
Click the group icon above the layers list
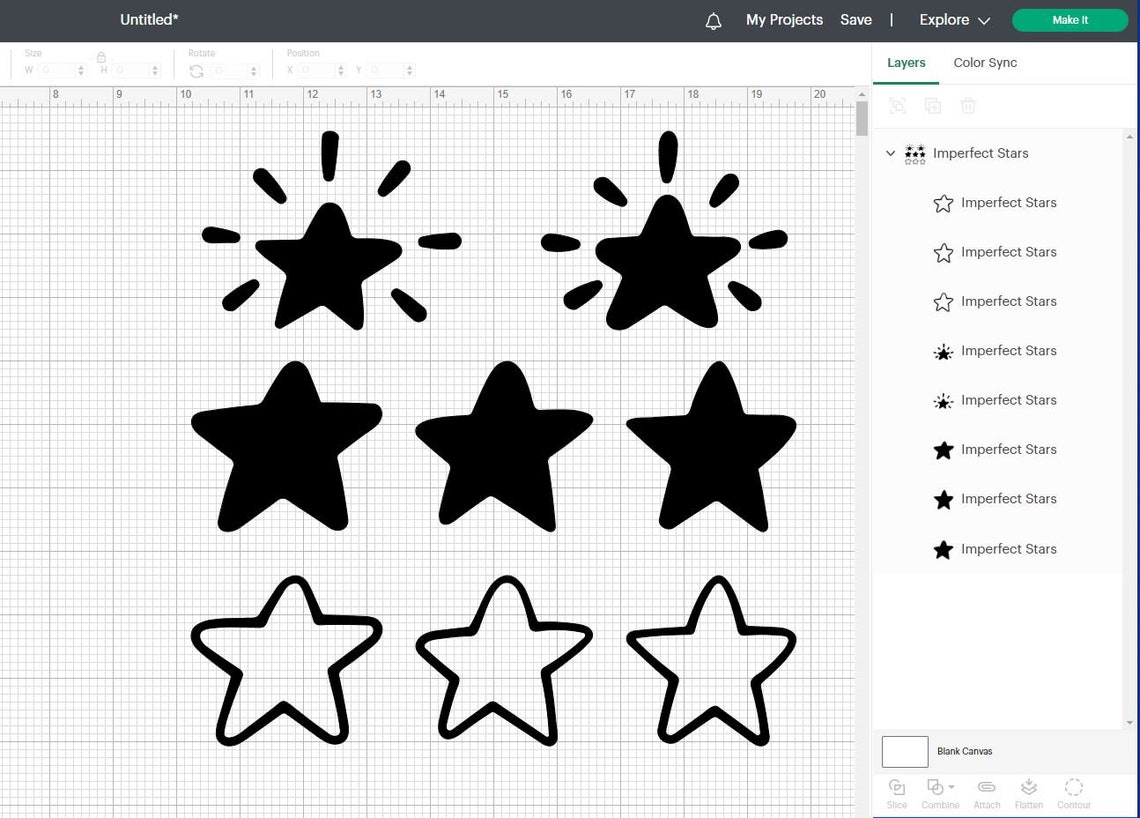(897, 105)
